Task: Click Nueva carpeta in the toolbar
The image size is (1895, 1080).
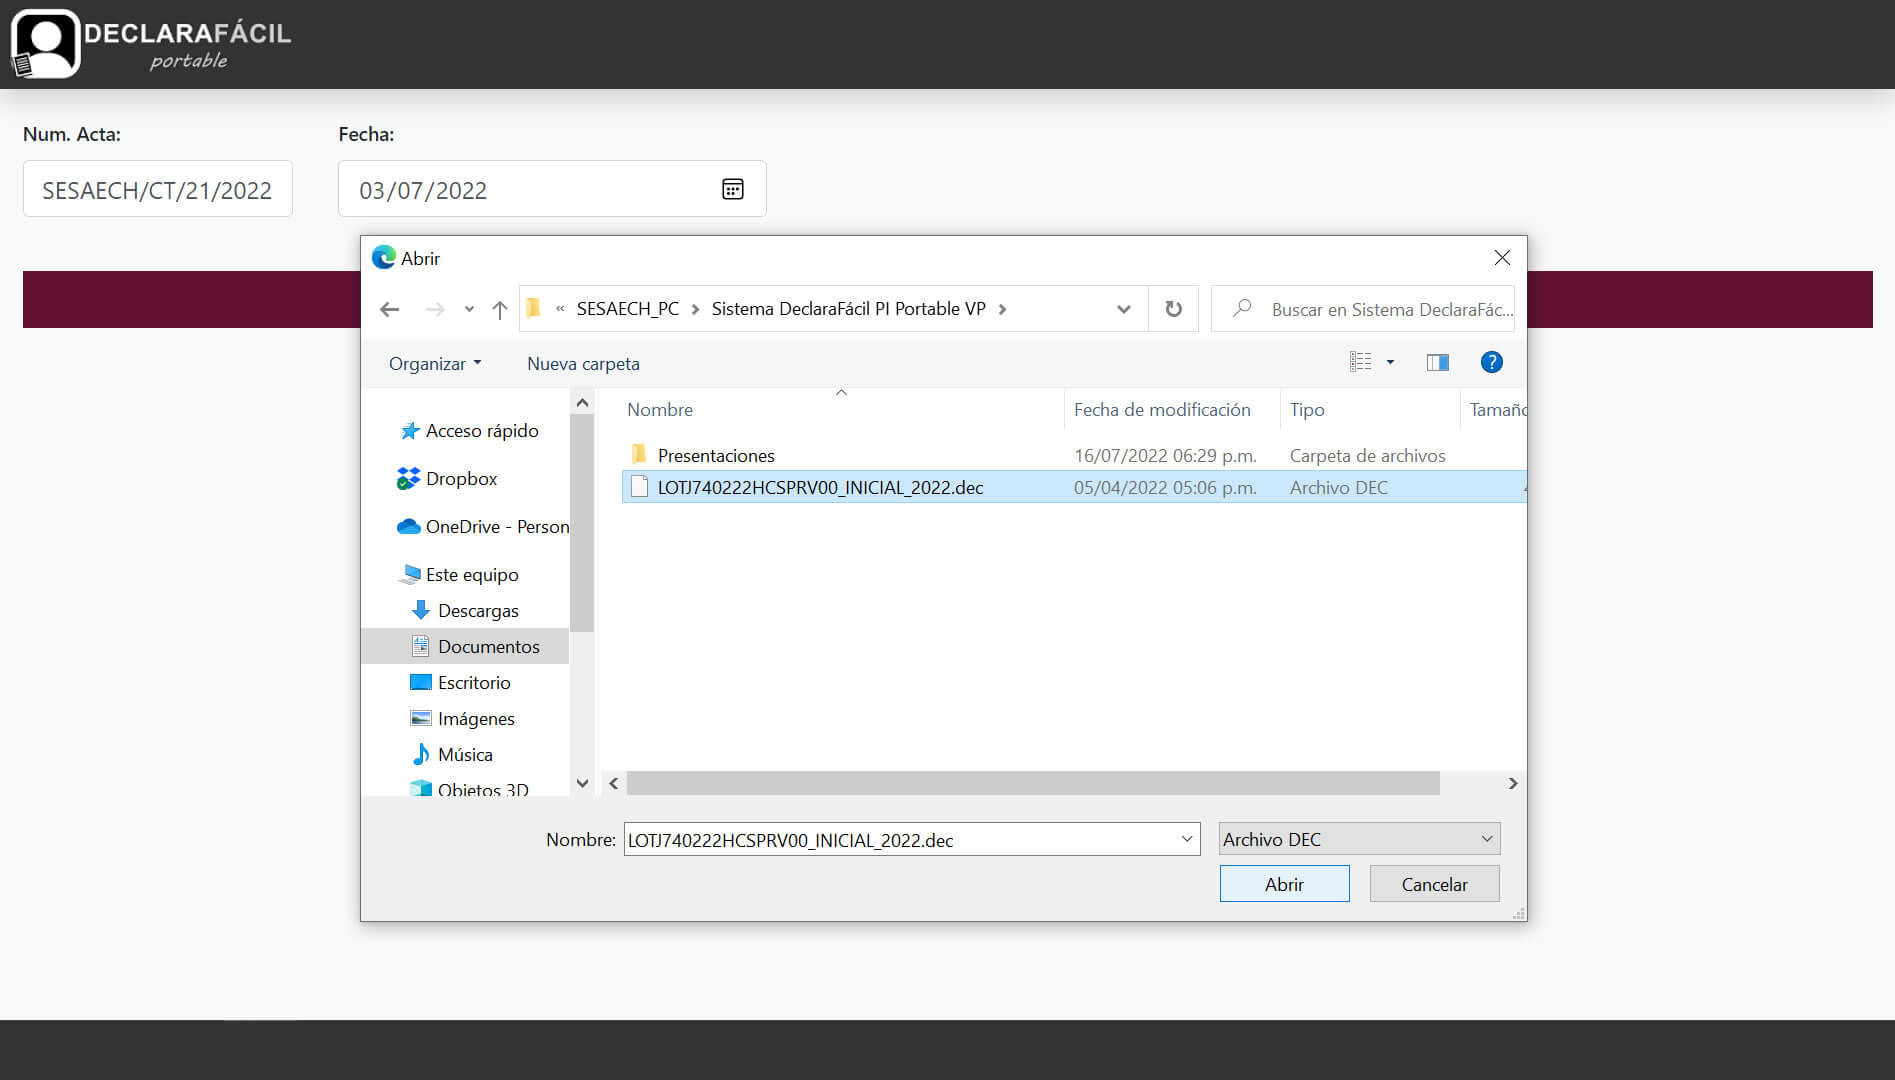Action: click(x=583, y=364)
